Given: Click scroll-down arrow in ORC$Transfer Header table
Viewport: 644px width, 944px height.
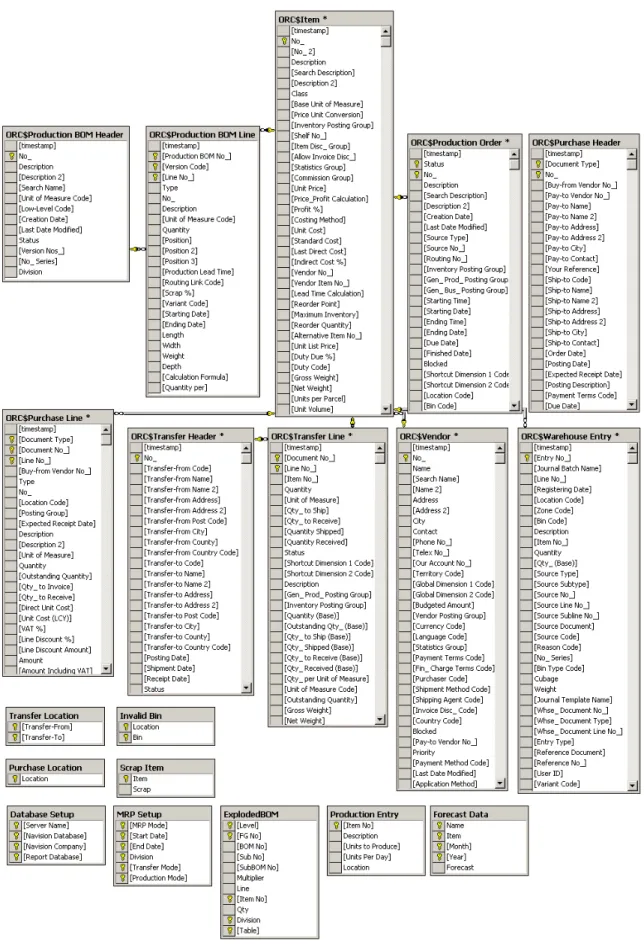Looking at the screenshot, I should (246, 688).
